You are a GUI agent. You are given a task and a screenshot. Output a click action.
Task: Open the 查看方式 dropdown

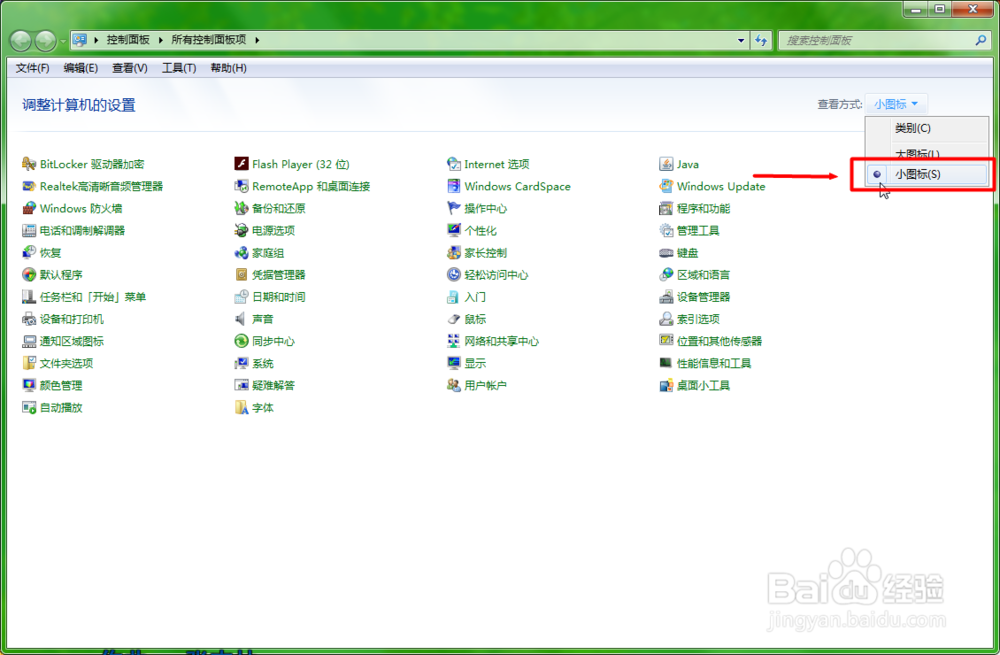coord(897,103)
